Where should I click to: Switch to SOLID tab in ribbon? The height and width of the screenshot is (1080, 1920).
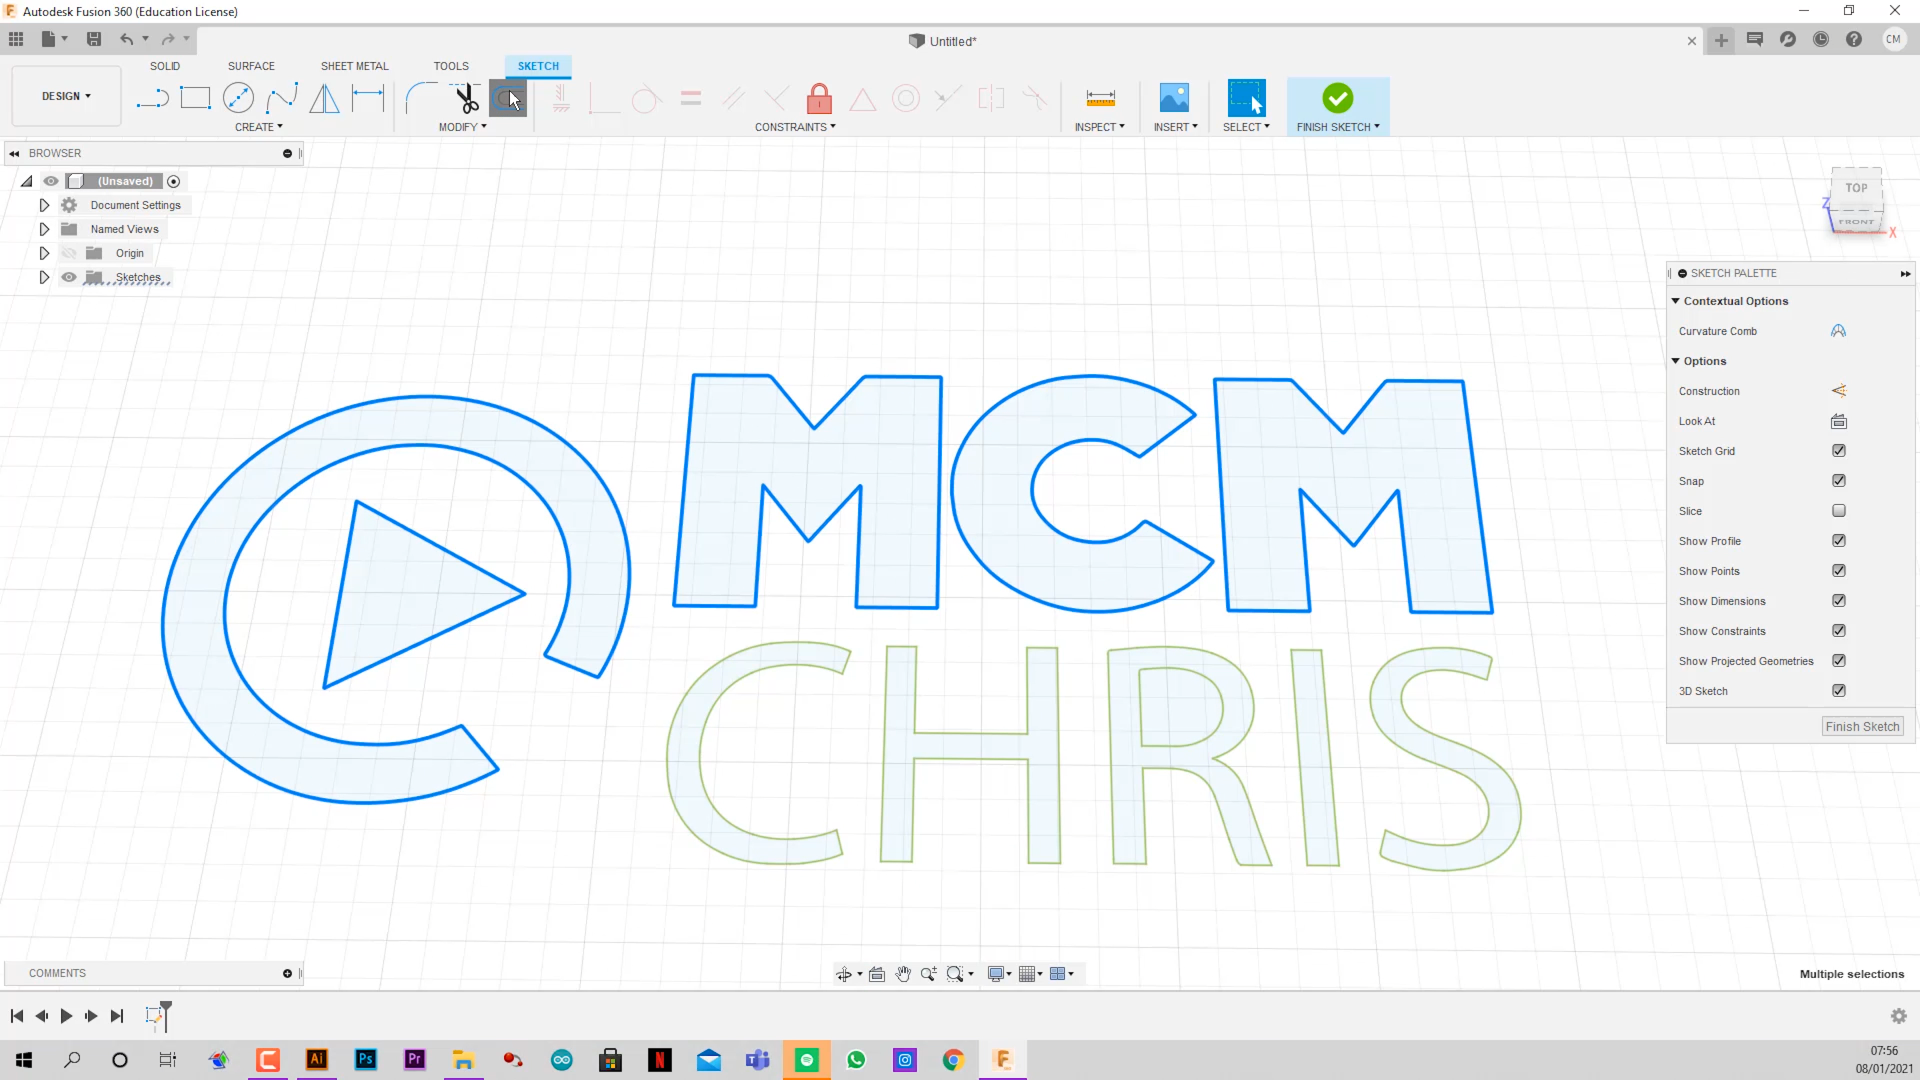click(164, 66)
